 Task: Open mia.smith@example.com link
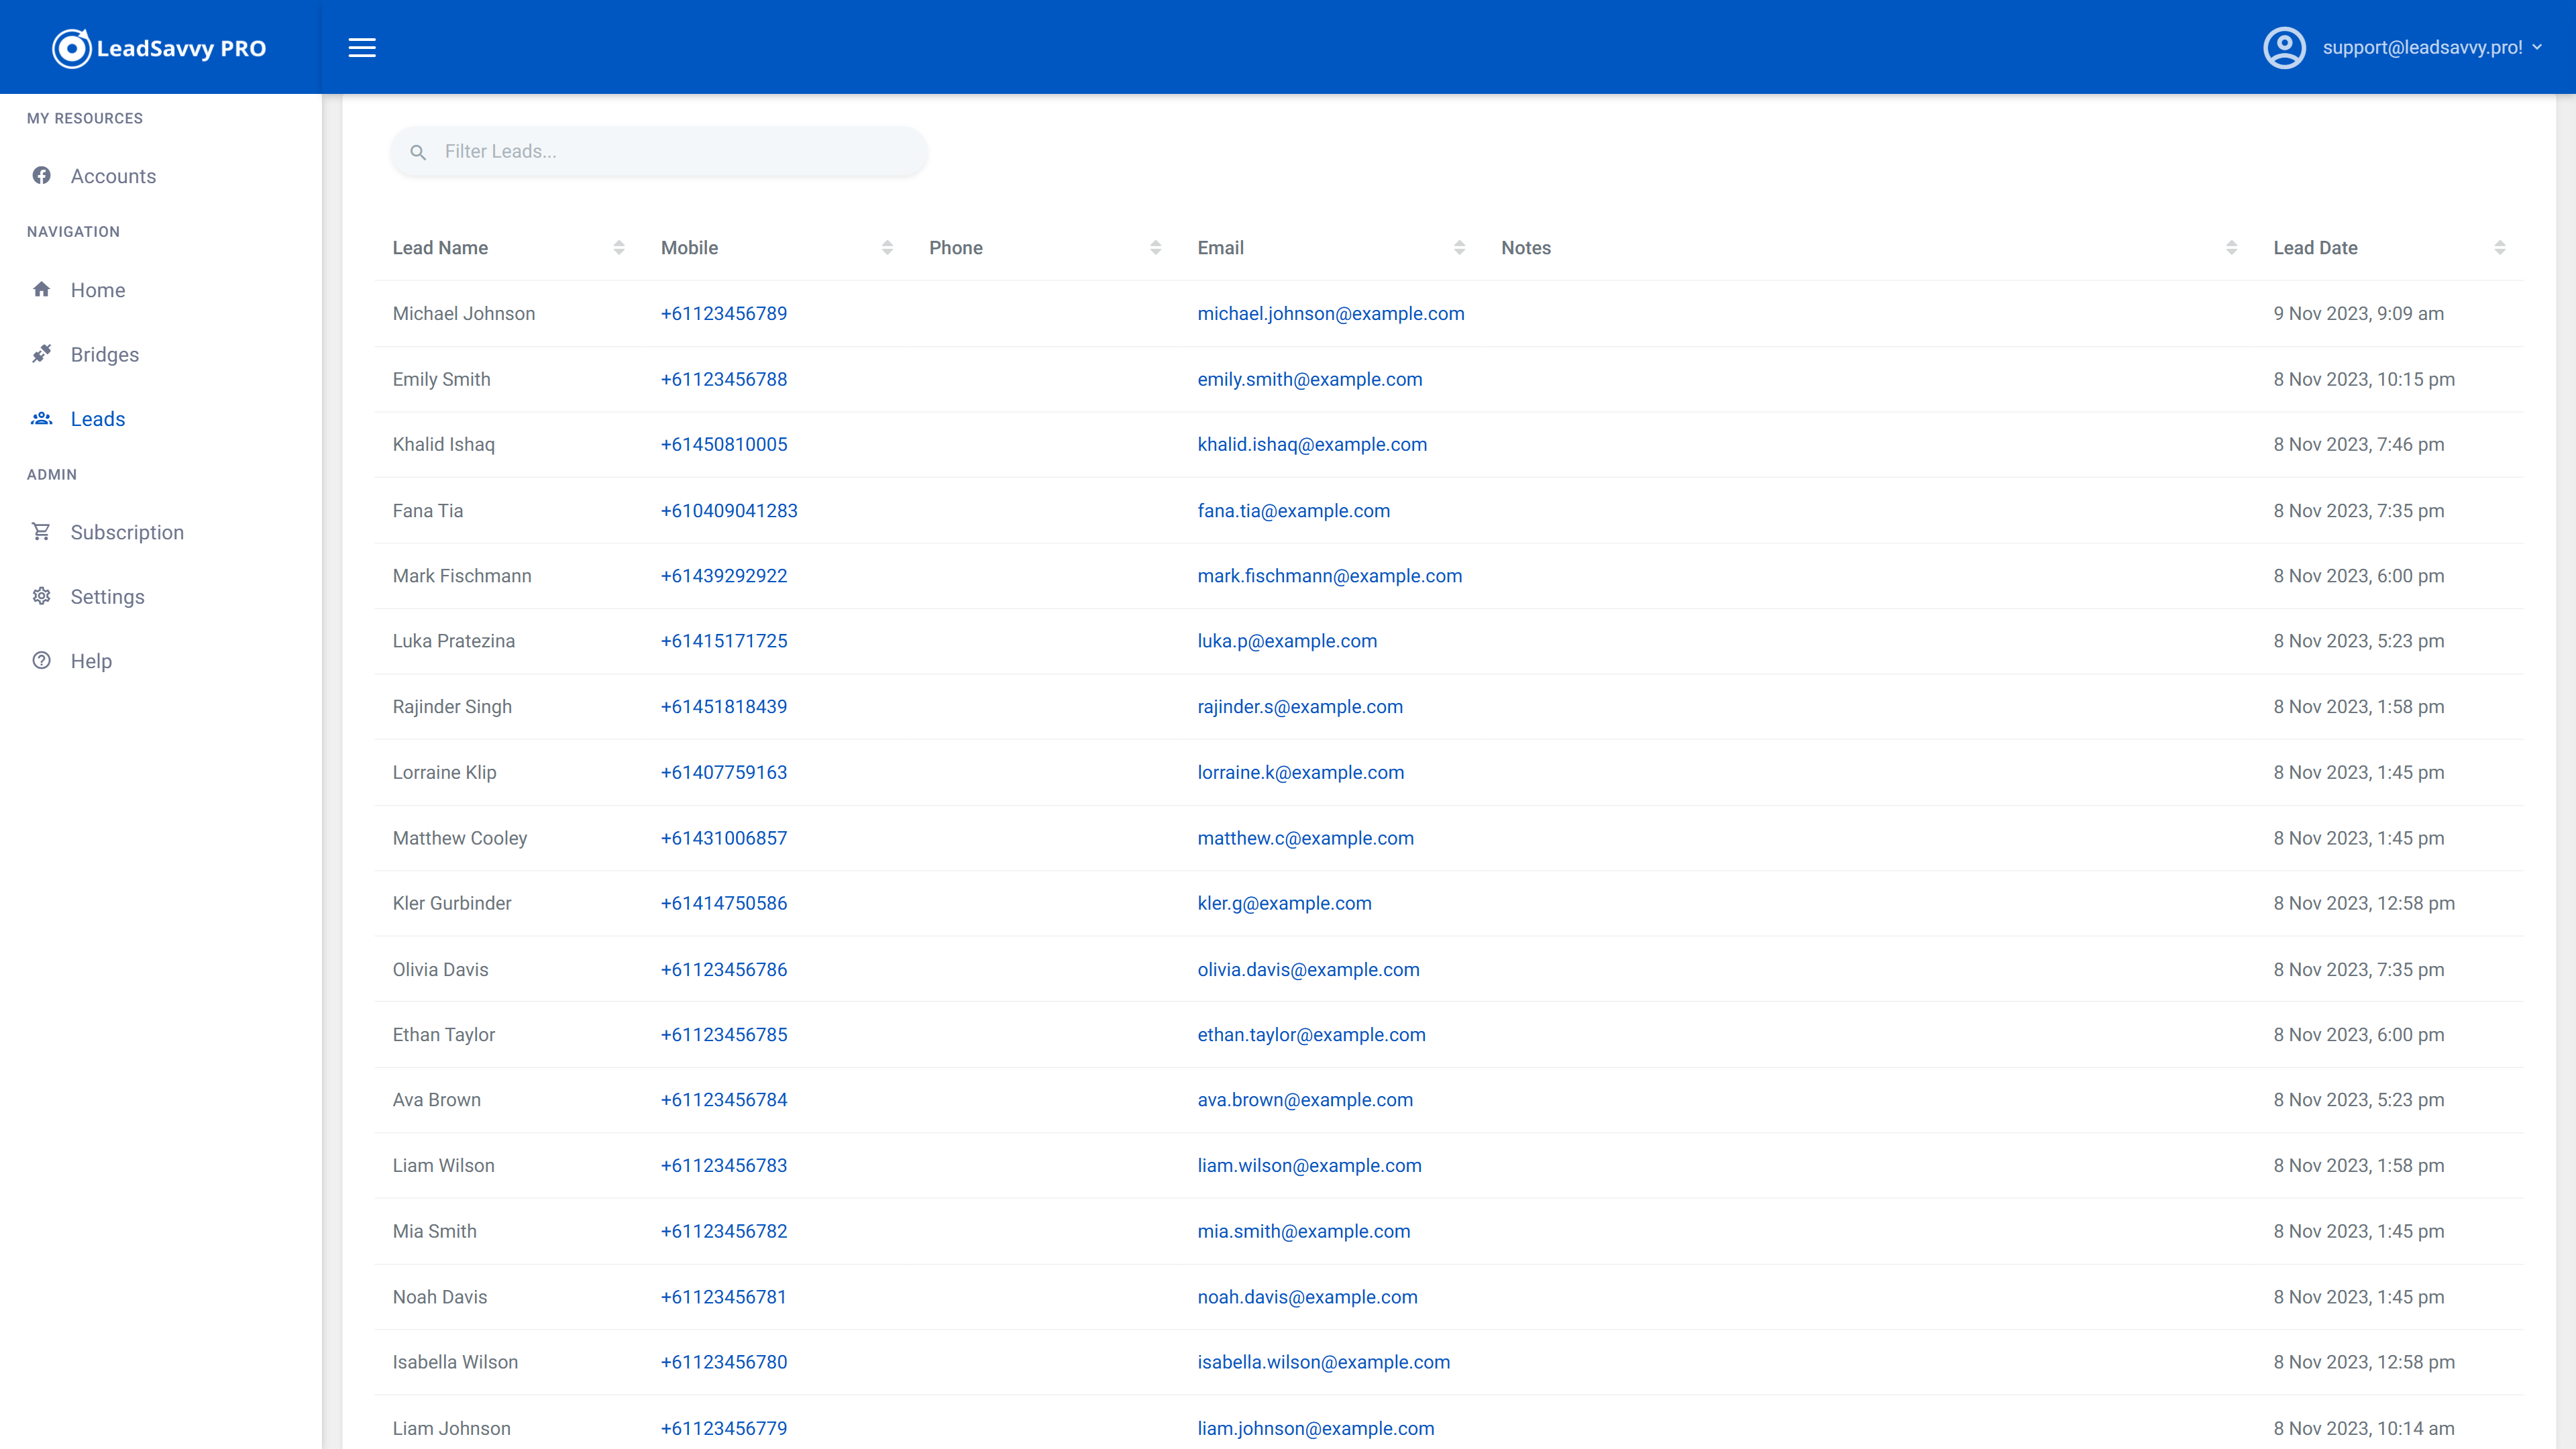pos(1304,1232)
